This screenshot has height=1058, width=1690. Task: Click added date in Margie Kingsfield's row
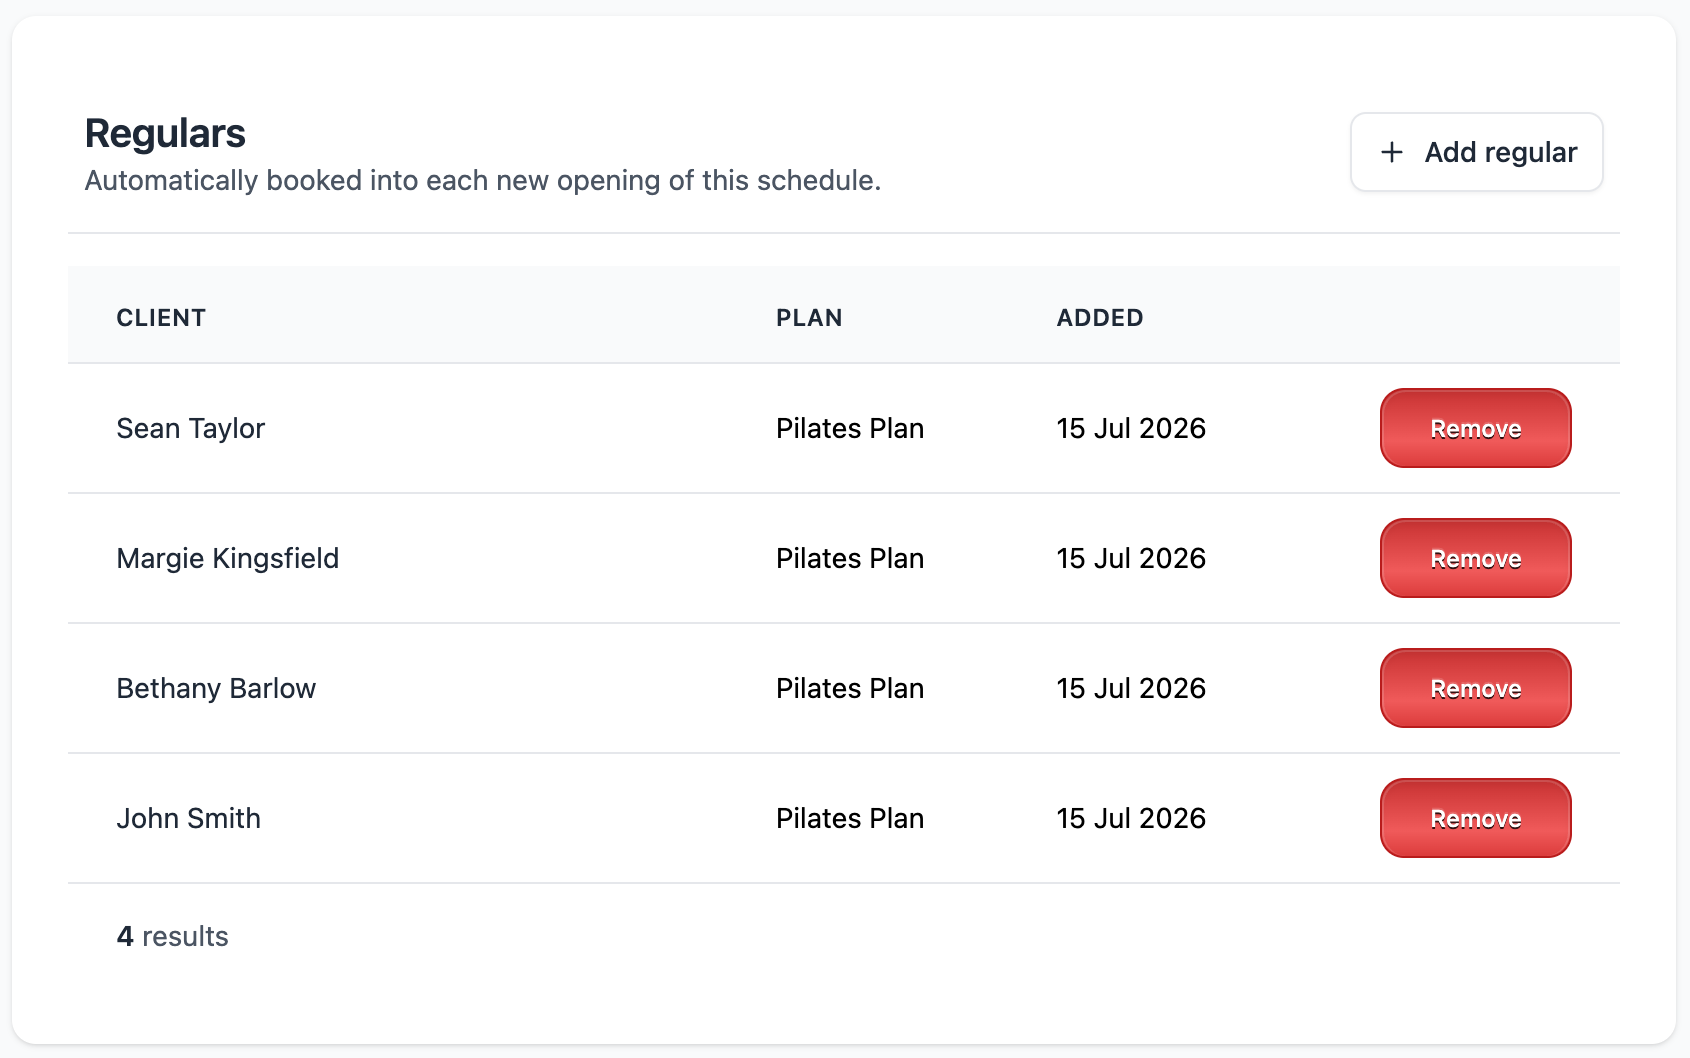pos(1131,558)
